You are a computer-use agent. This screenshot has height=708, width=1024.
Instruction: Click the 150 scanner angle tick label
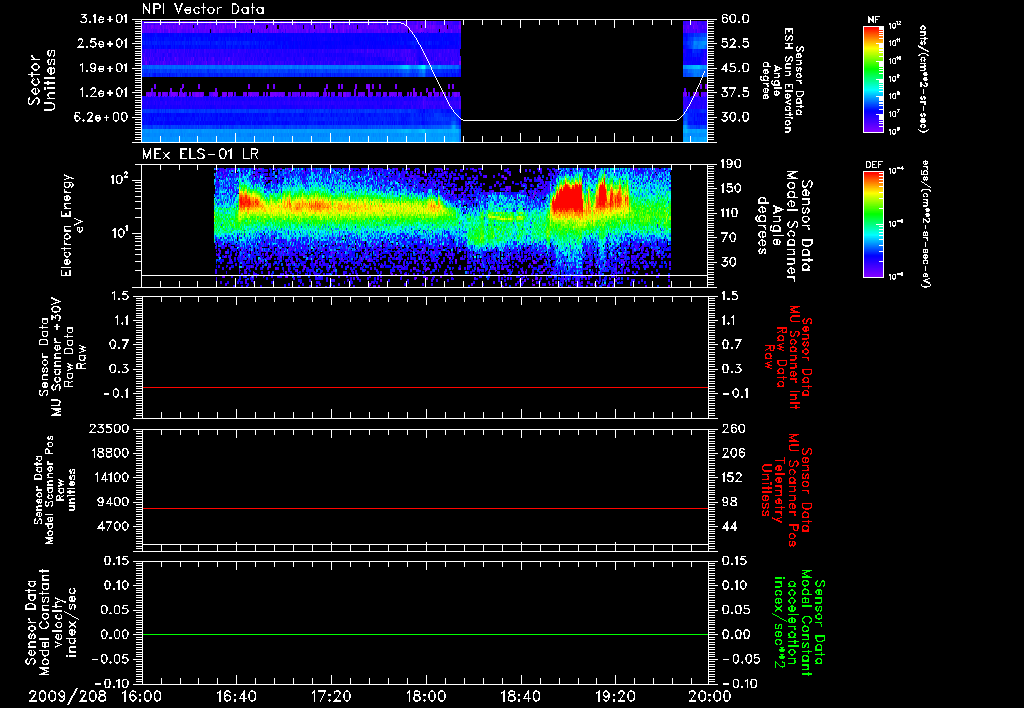pyautogui.click(x=731, y=189)
